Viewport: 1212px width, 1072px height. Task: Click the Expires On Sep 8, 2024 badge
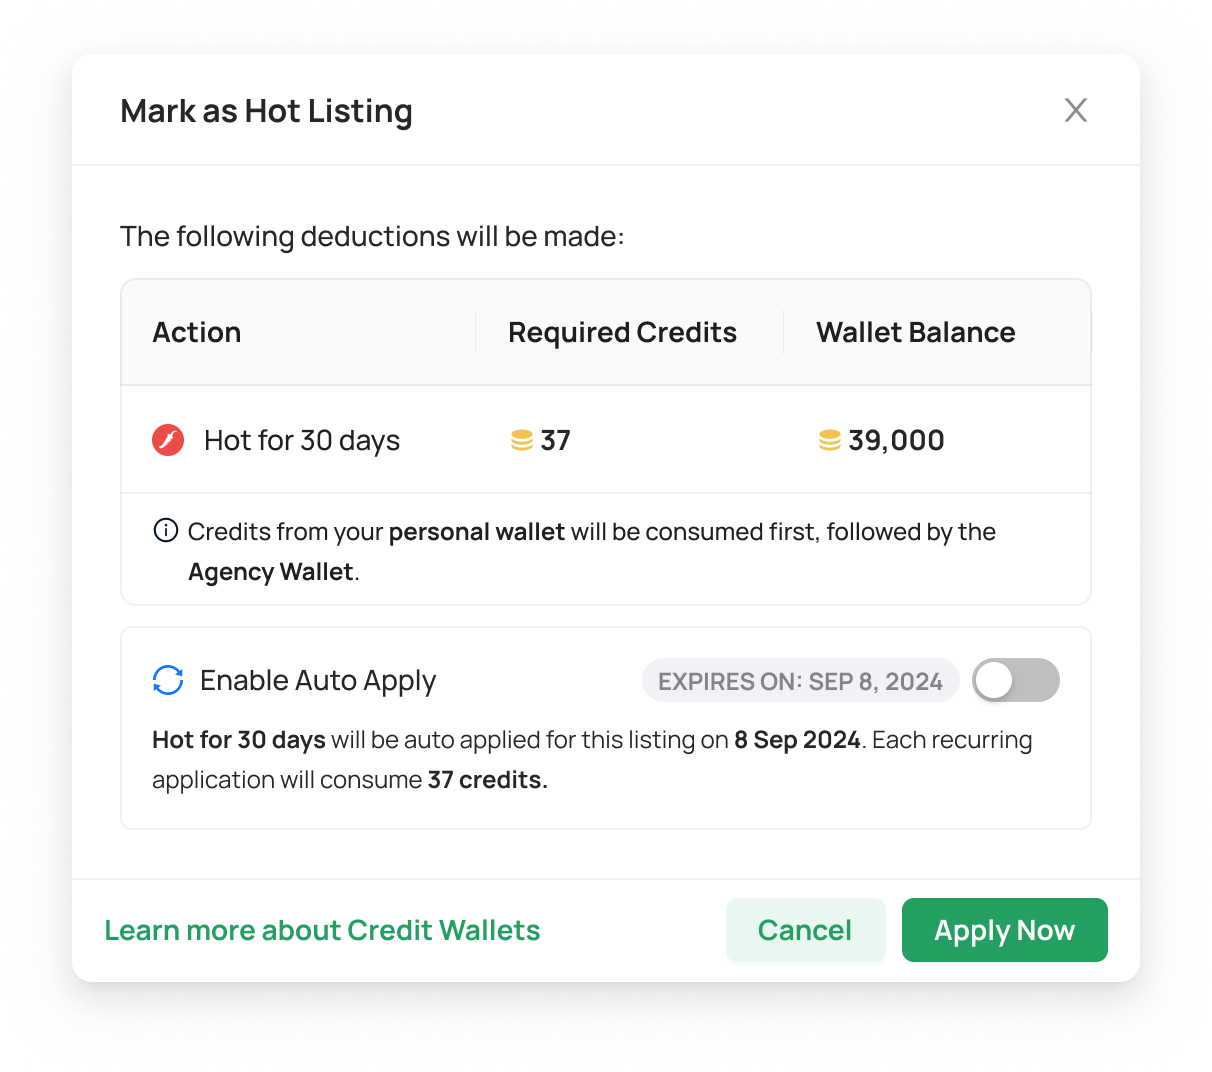coord(800,681)
